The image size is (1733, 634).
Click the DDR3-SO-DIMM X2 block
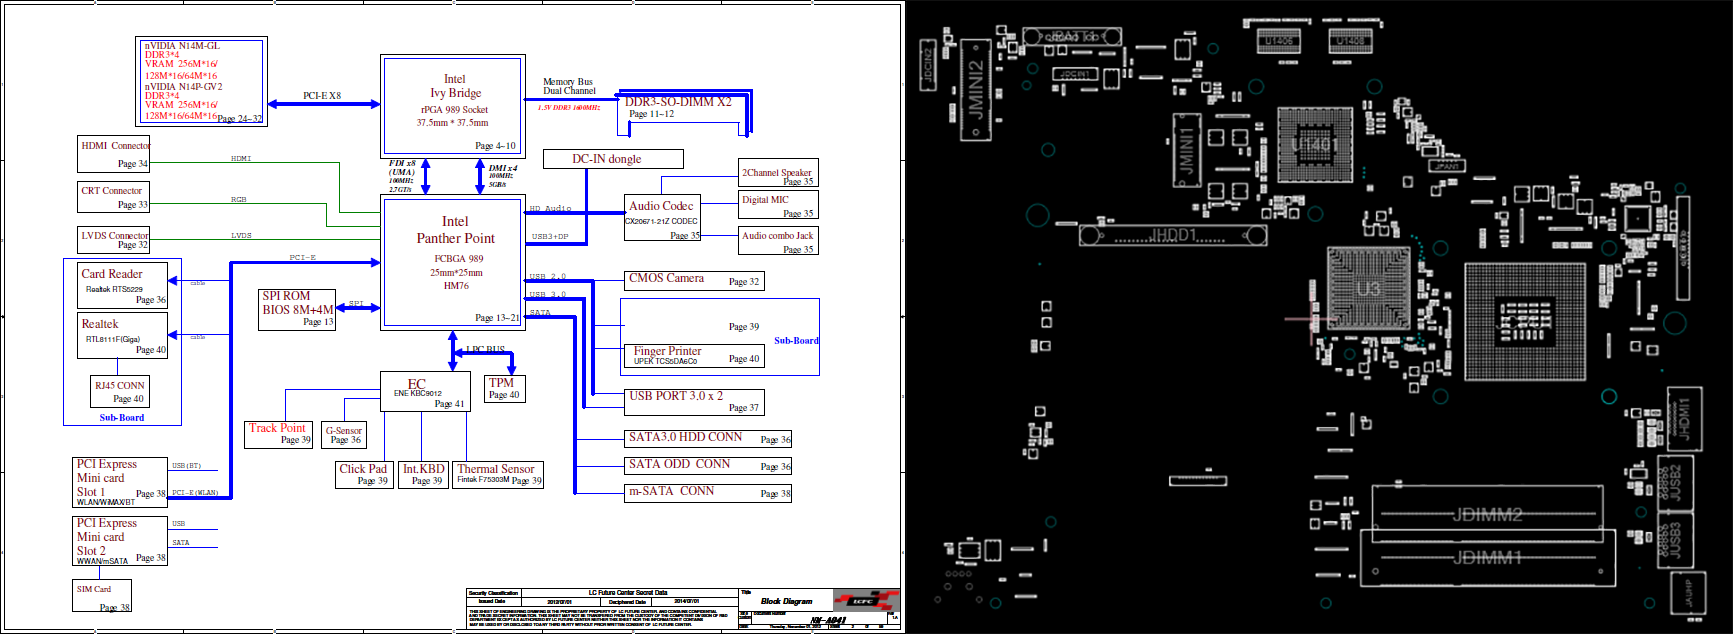[x=683, y=114]
